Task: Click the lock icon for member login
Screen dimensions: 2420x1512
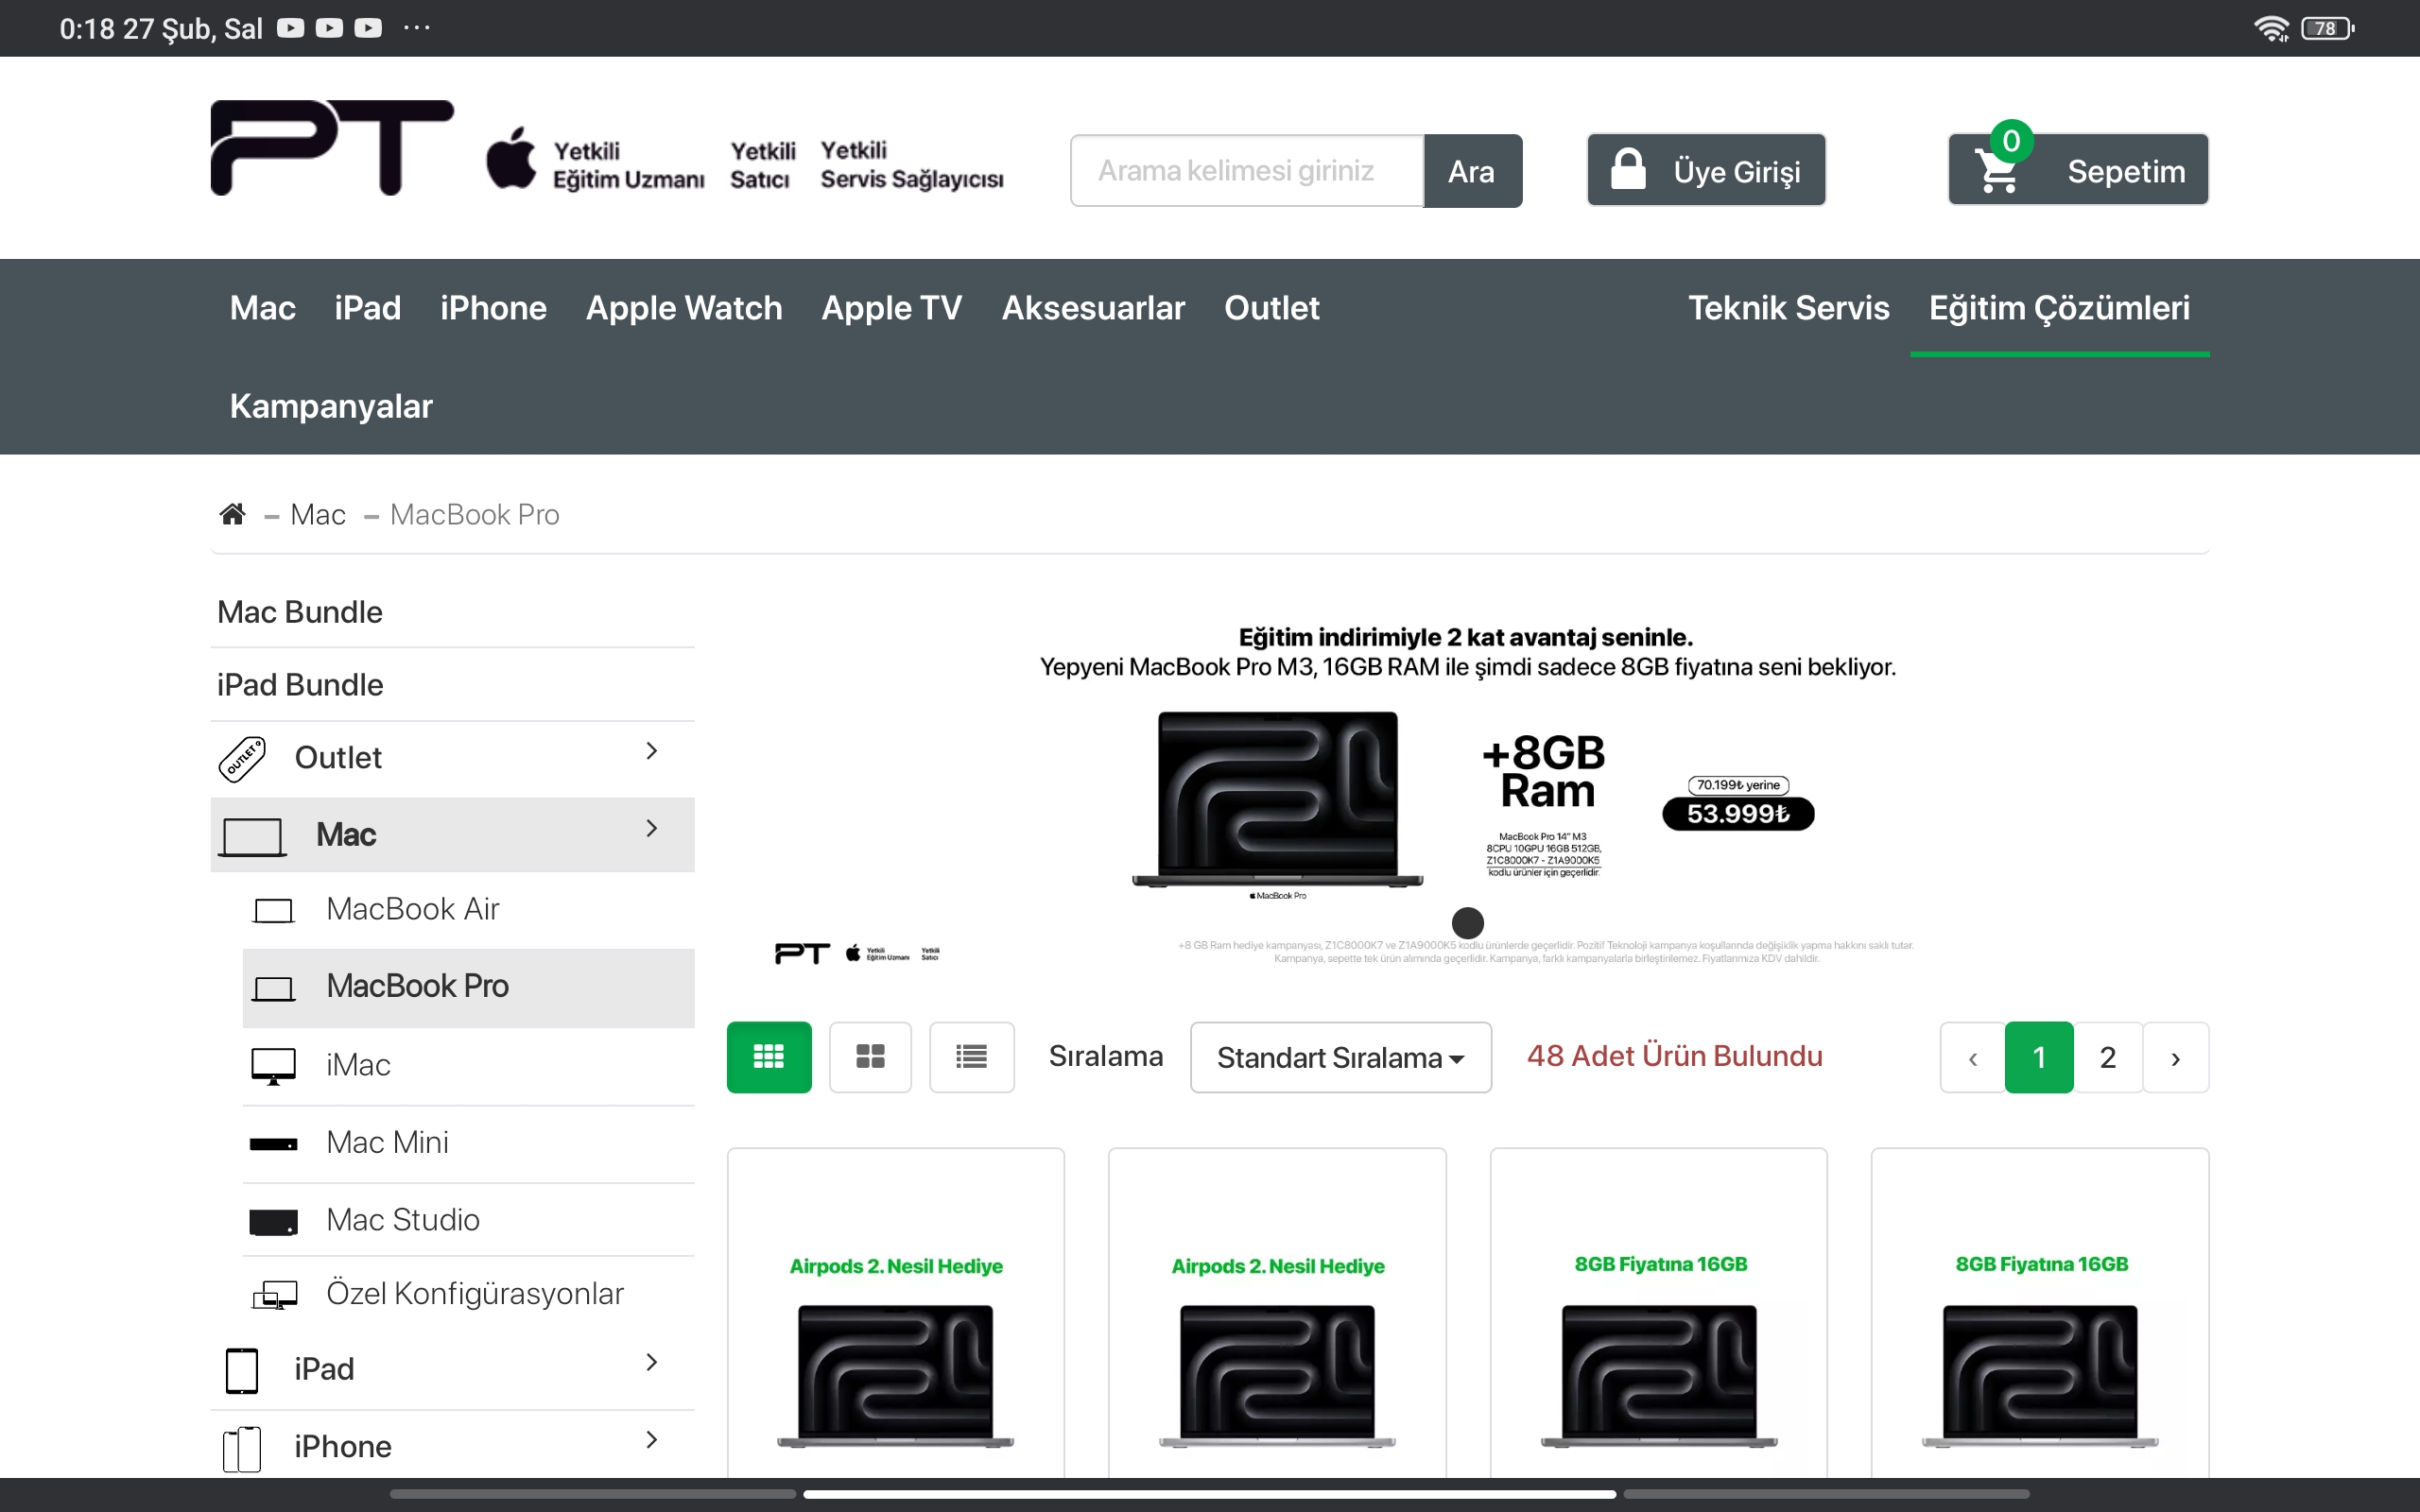Action: [1628, 170]
